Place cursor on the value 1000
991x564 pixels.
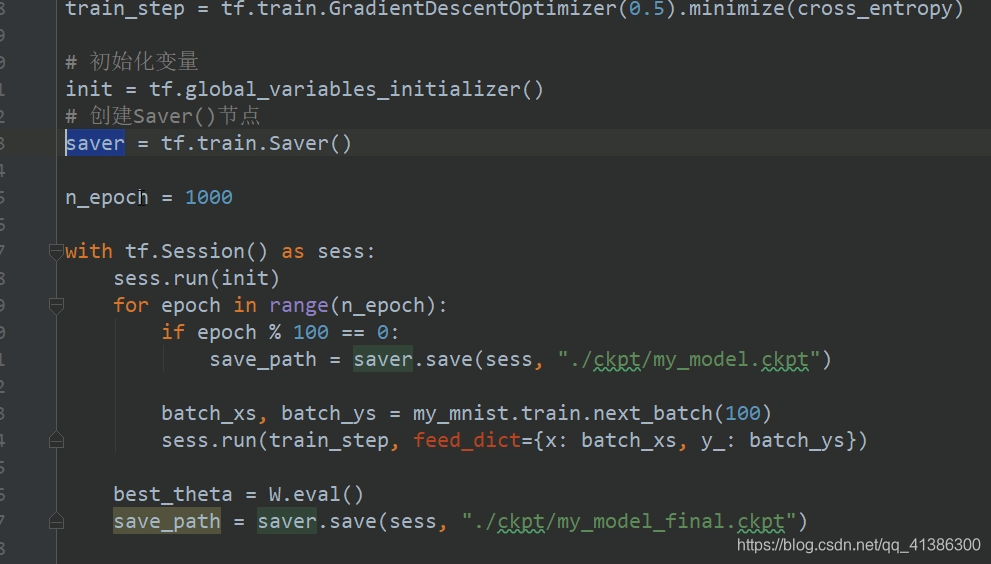pyautogui.click(x=209, y=197)
